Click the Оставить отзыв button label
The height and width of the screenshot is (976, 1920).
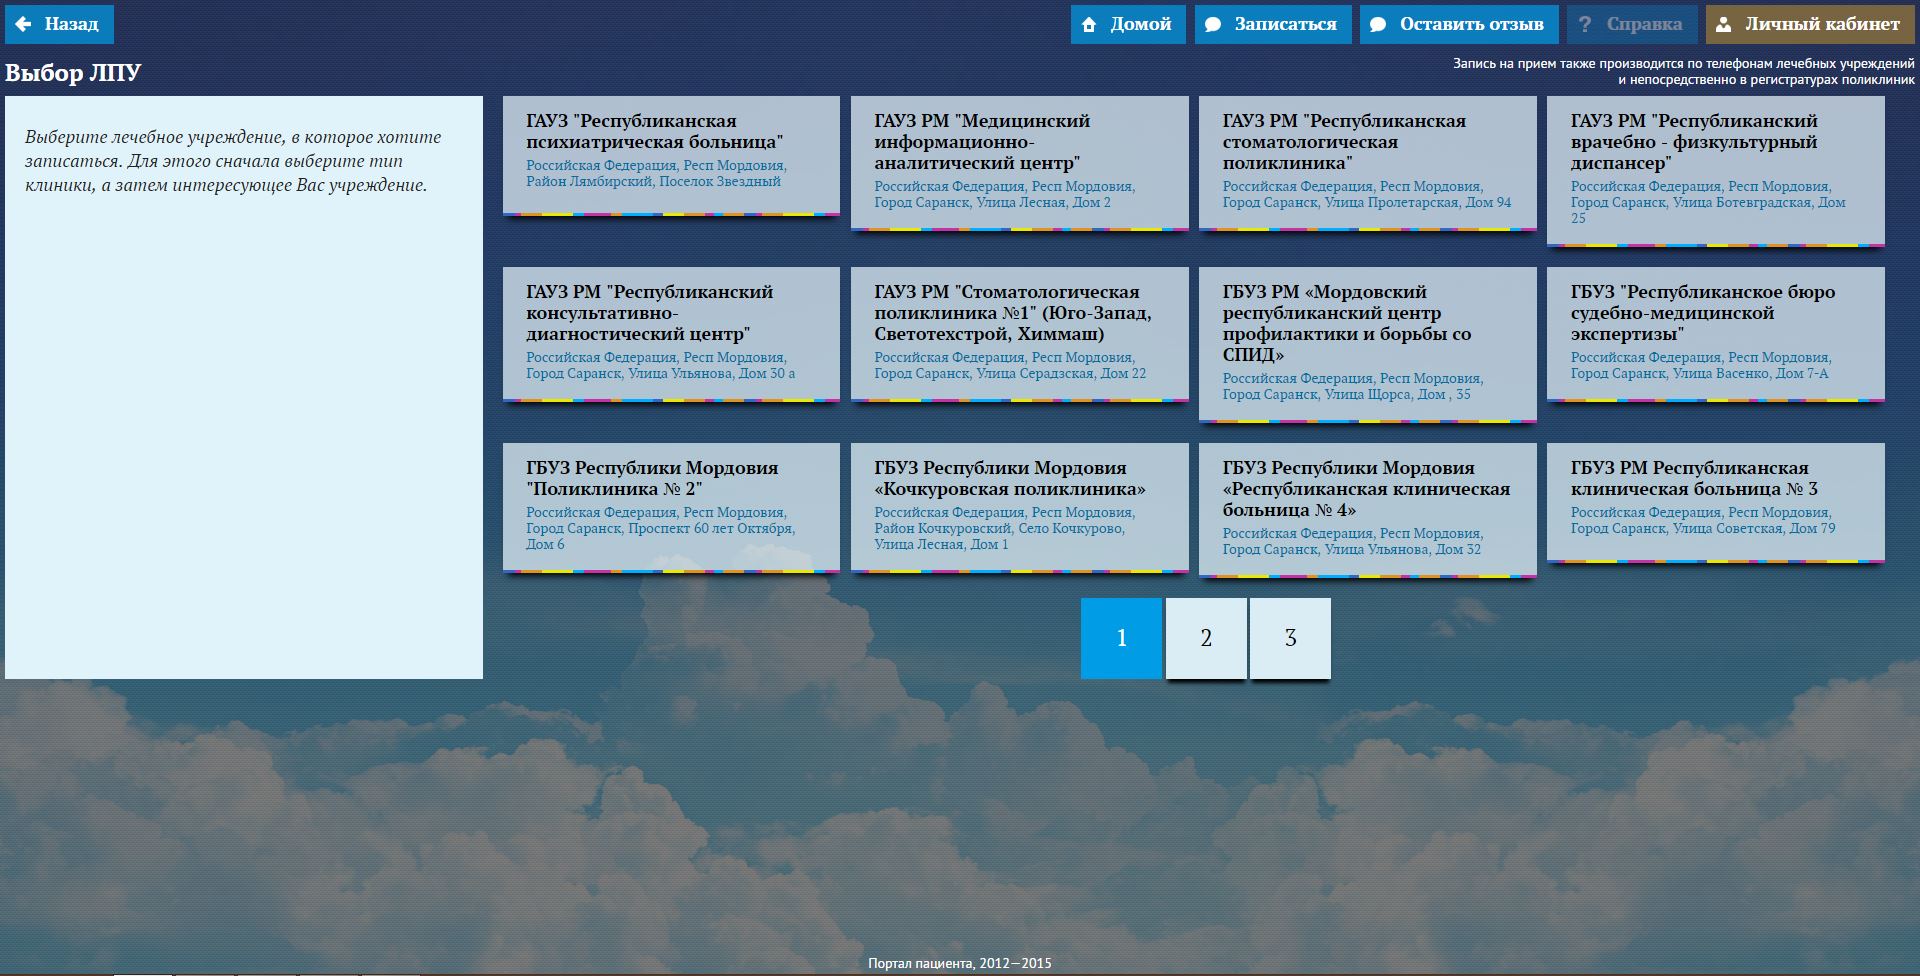[1471, 24]
